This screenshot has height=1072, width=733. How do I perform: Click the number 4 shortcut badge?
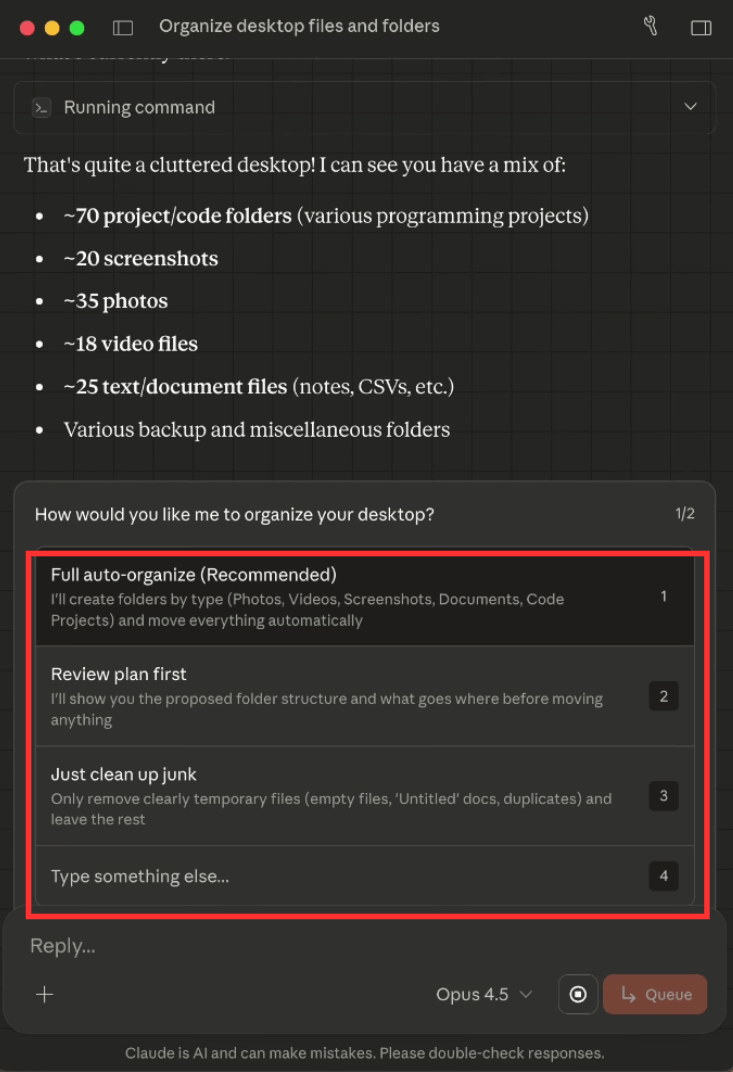click(663, 876)
